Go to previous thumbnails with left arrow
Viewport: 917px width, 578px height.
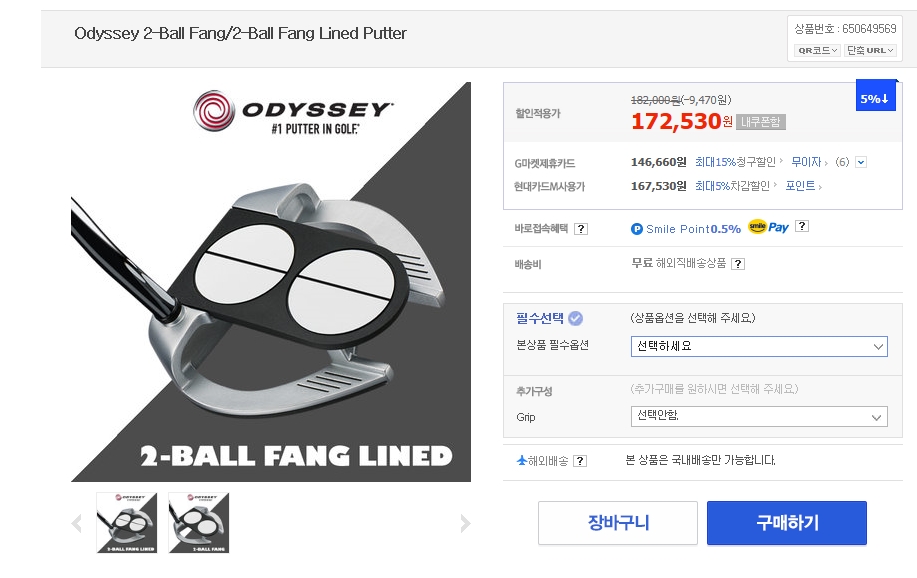[x=77, y=523]
